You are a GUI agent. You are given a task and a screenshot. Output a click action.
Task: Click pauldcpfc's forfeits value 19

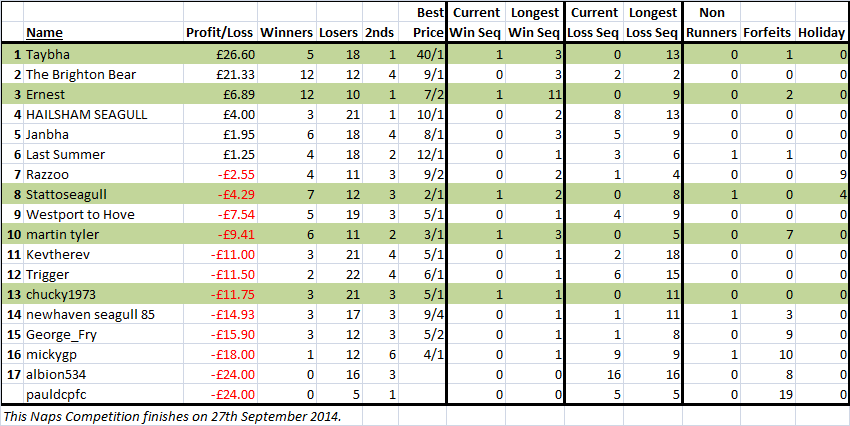pyautogui.click(x=767, y=395)
